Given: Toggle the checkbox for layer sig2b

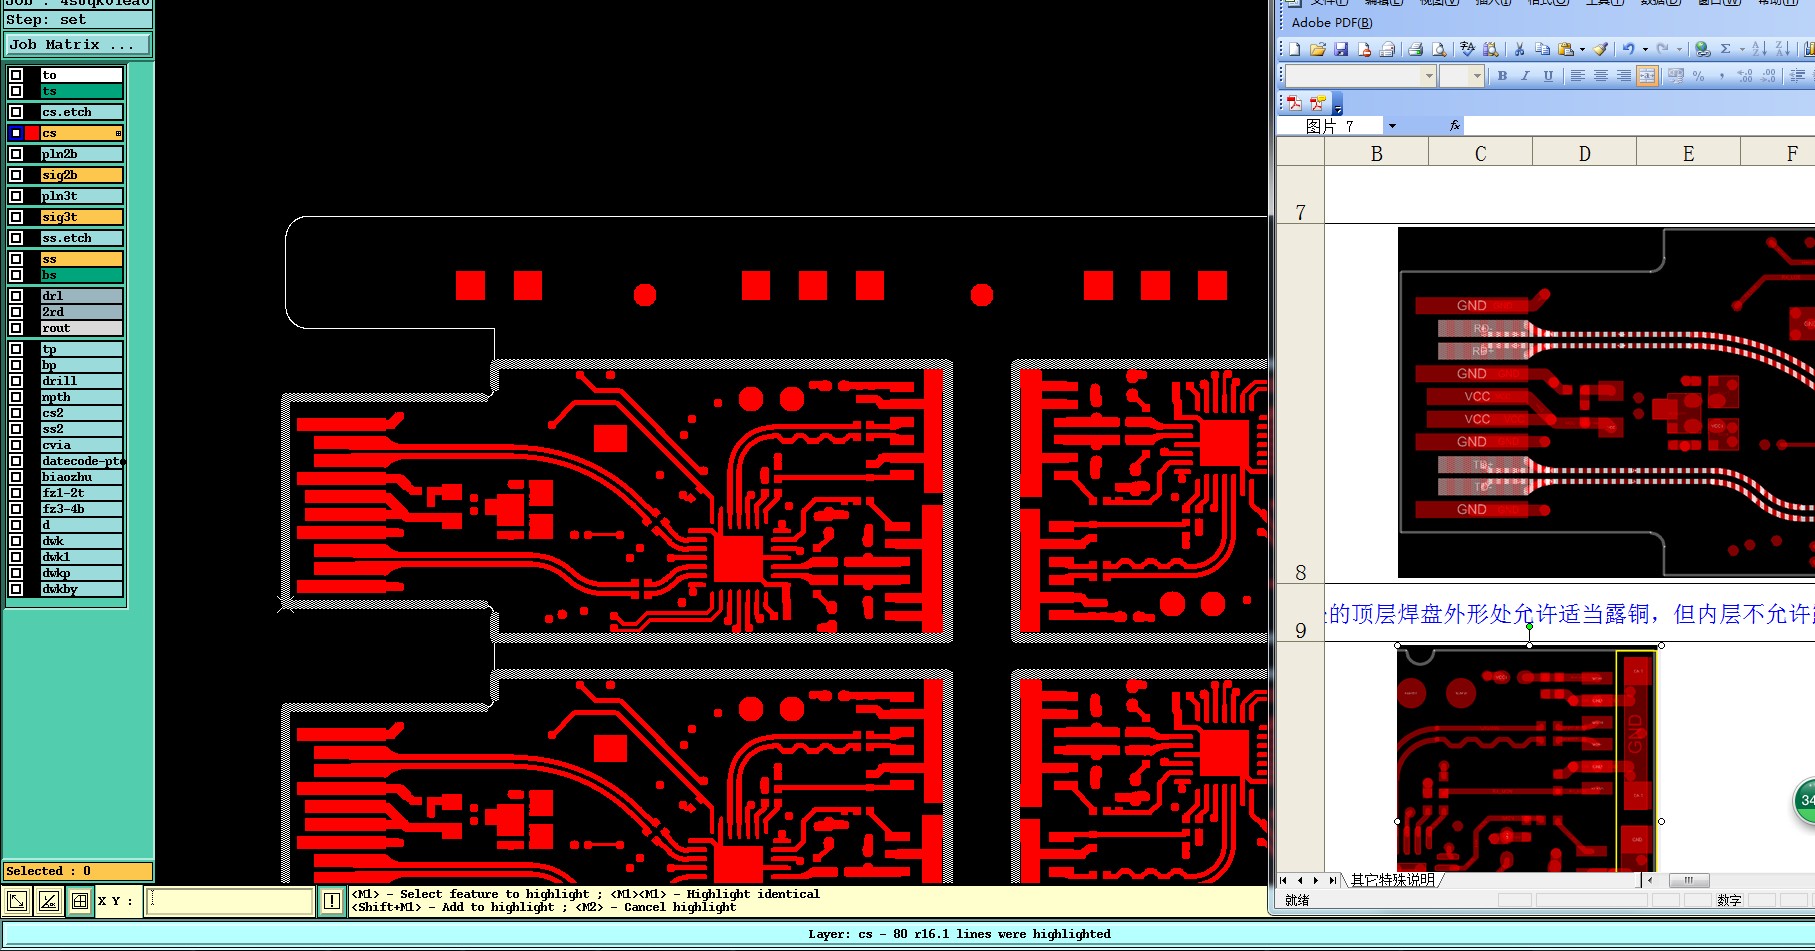Looking at the screenshot, I should (x=16, y=175).
